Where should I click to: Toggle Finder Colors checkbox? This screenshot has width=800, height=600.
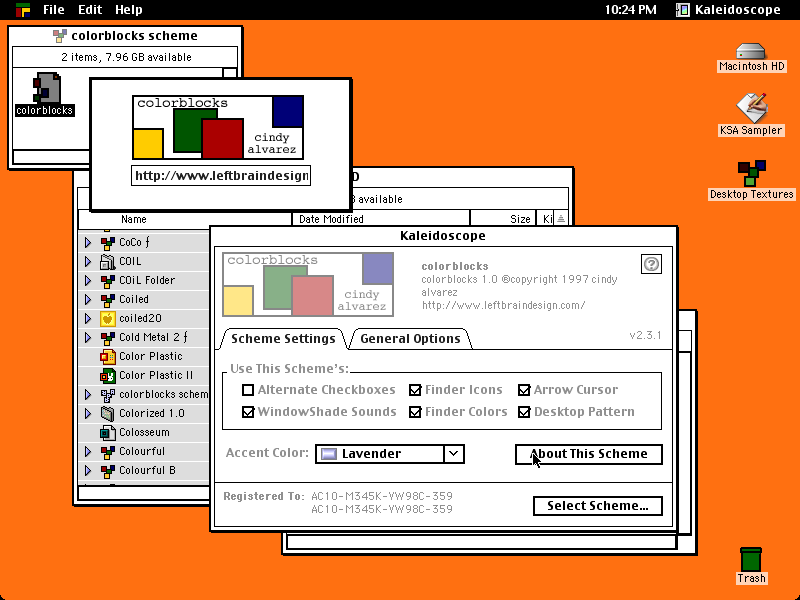(415, 412)
